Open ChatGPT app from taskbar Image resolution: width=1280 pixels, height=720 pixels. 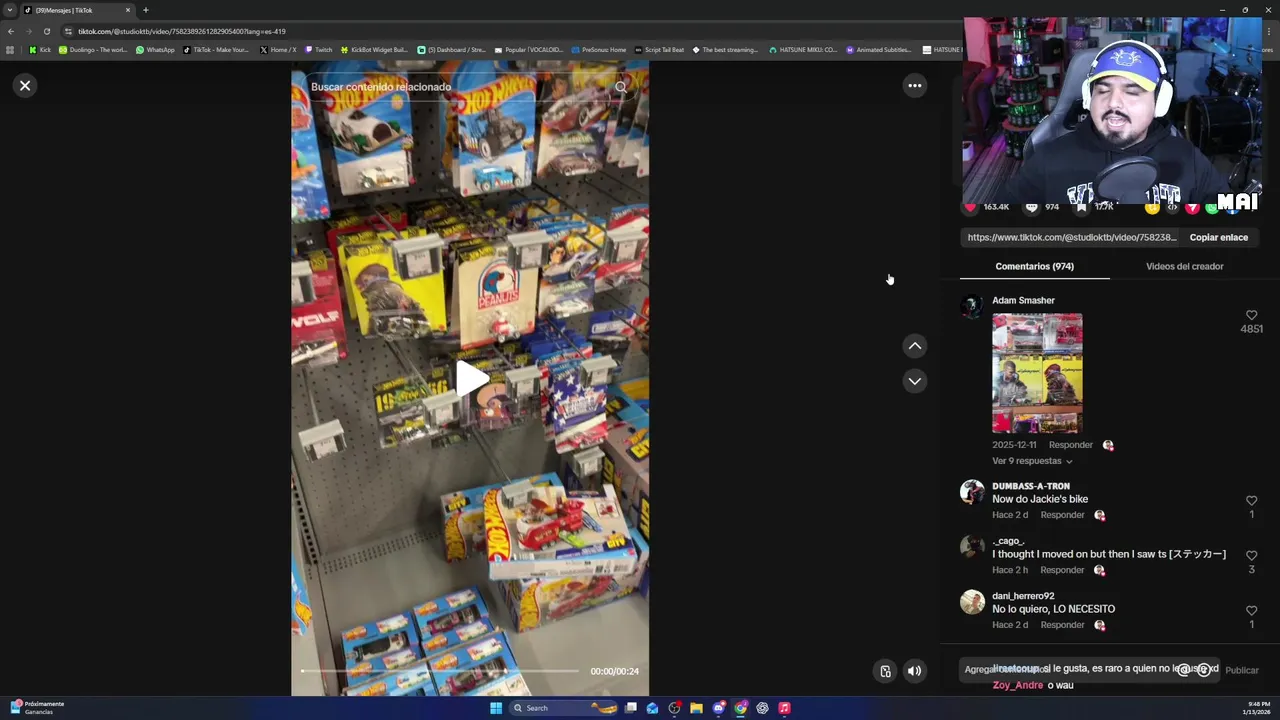[762, 708]
